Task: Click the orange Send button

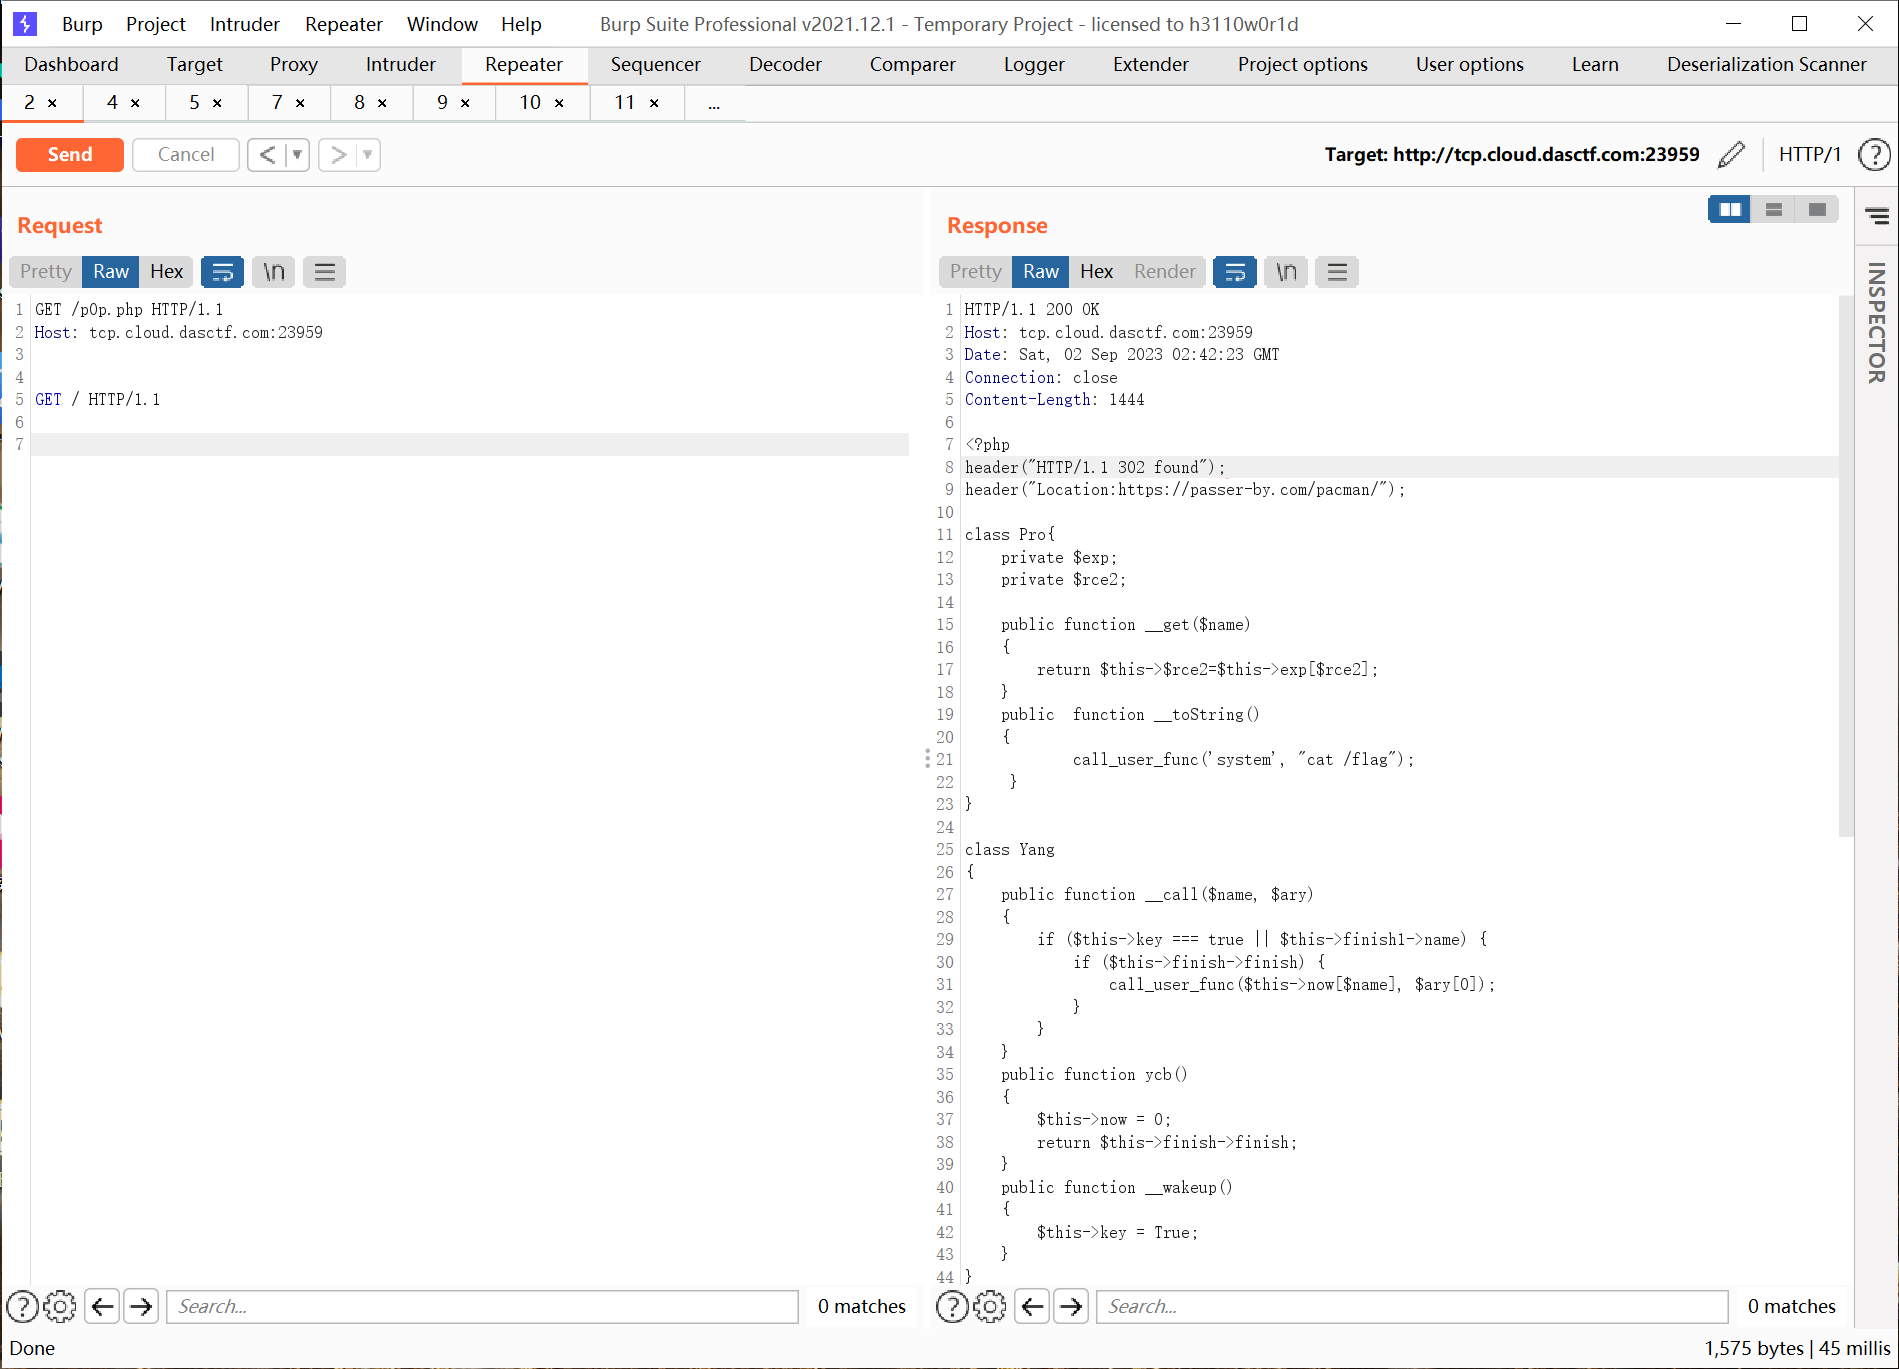Action: pyautogui.click(x=70, y=155)
